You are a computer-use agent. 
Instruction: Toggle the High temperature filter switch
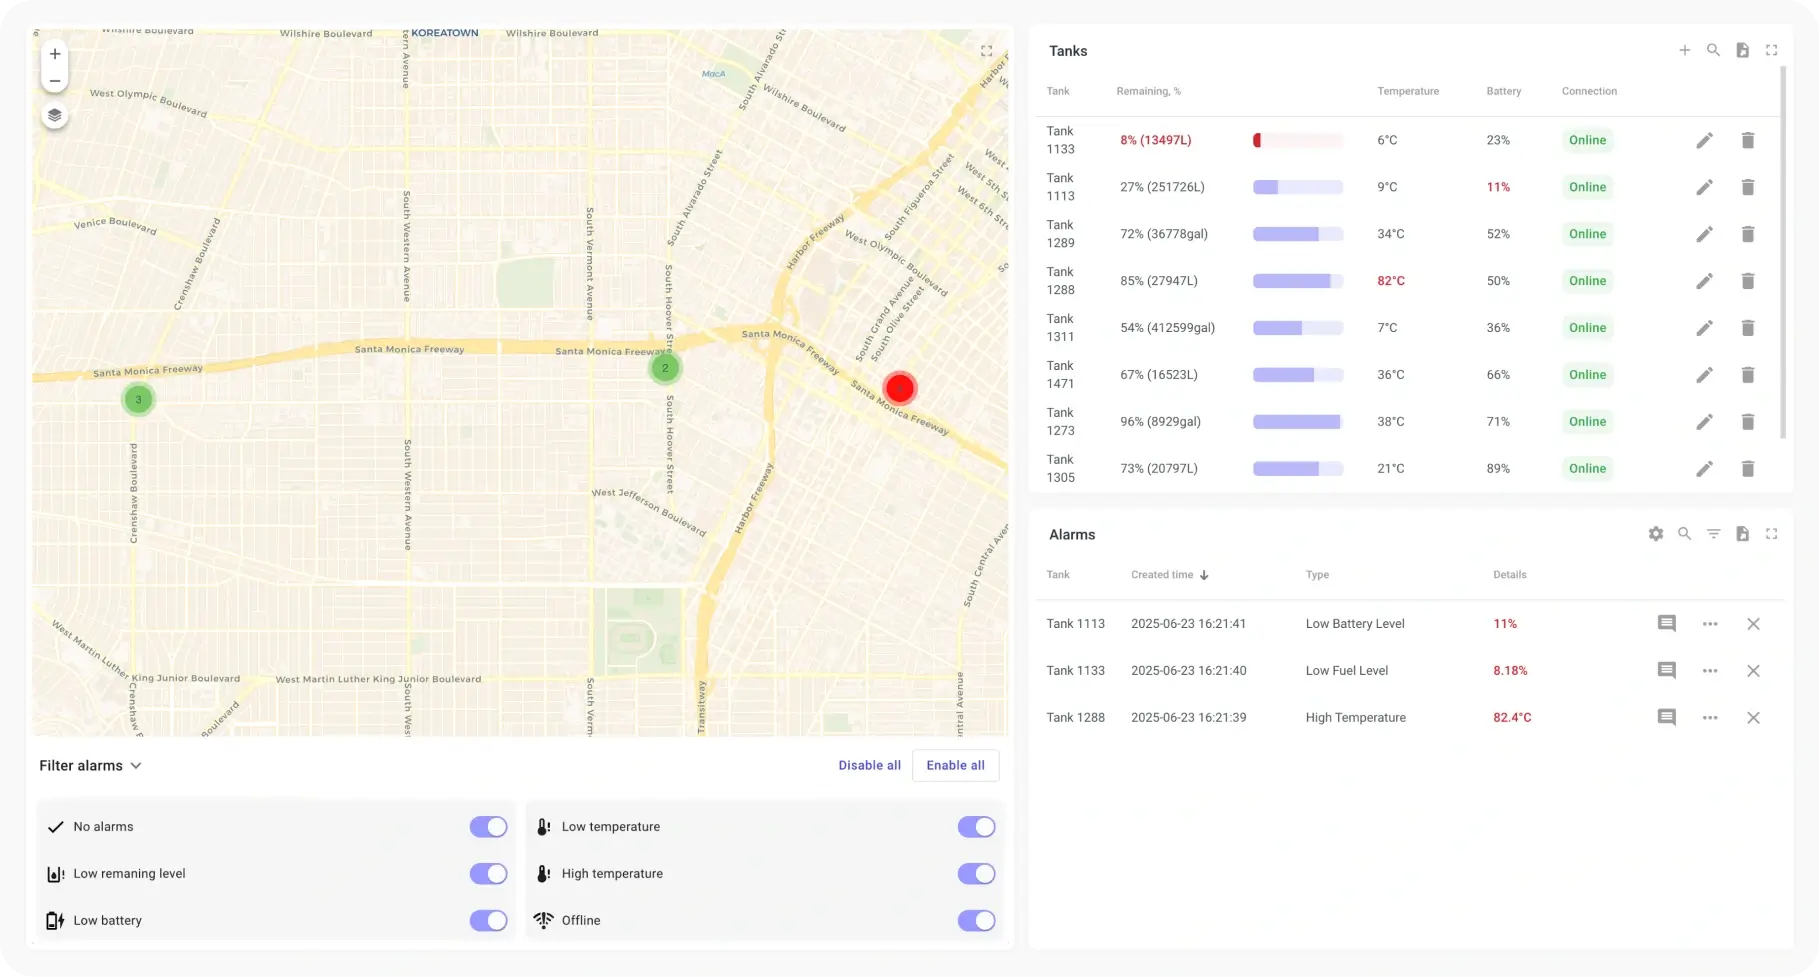(976, 873)
